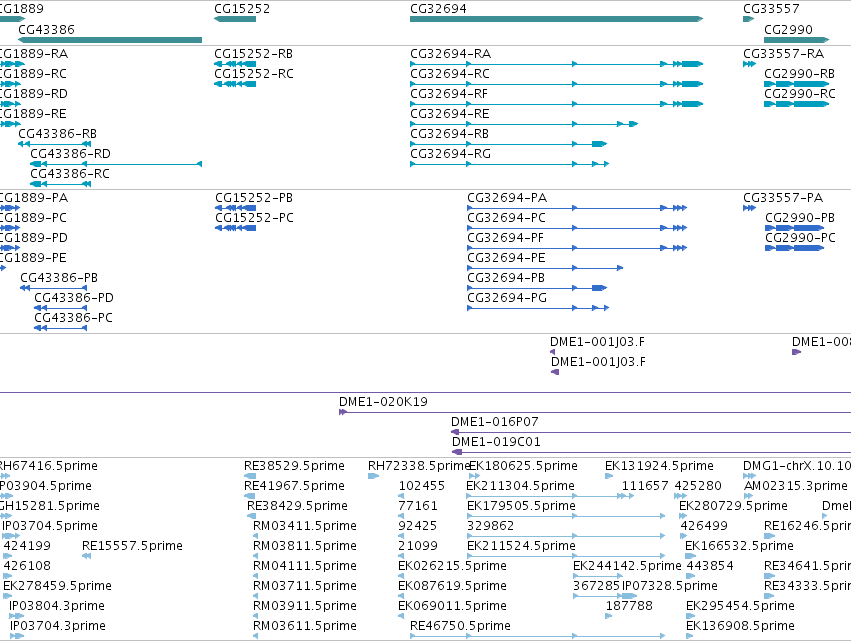
Task: Click the EK280729.5prime EST label
Action: click(x=733, y=506)
